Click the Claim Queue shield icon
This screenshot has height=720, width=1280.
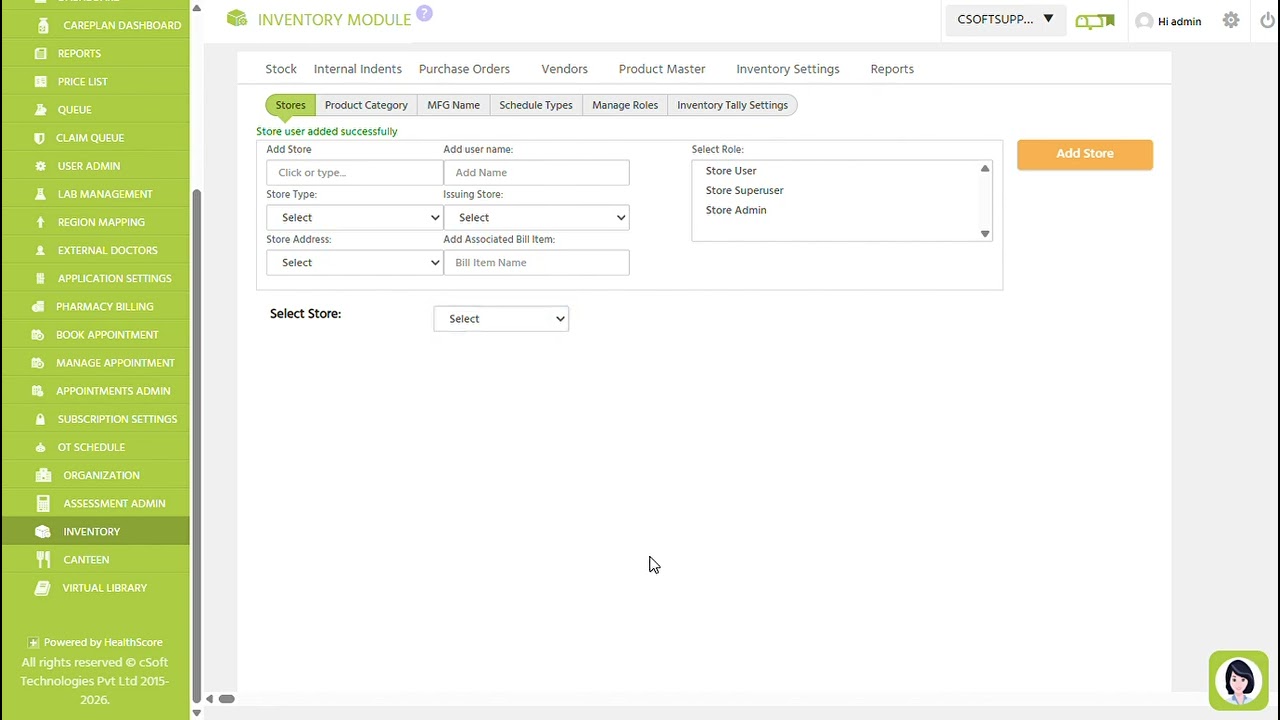click(x=40, y=137)
